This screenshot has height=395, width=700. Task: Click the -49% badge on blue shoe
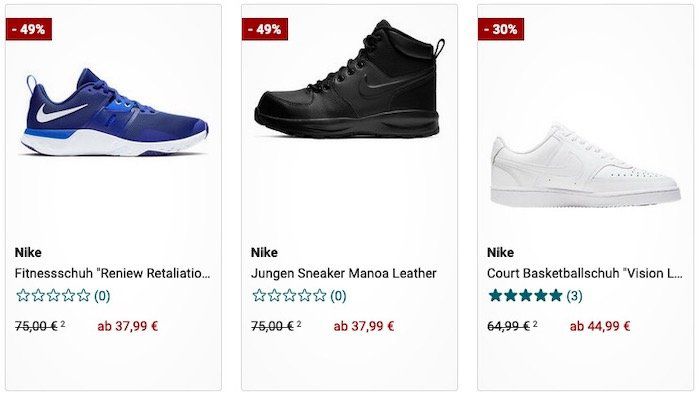click(29, 29)
